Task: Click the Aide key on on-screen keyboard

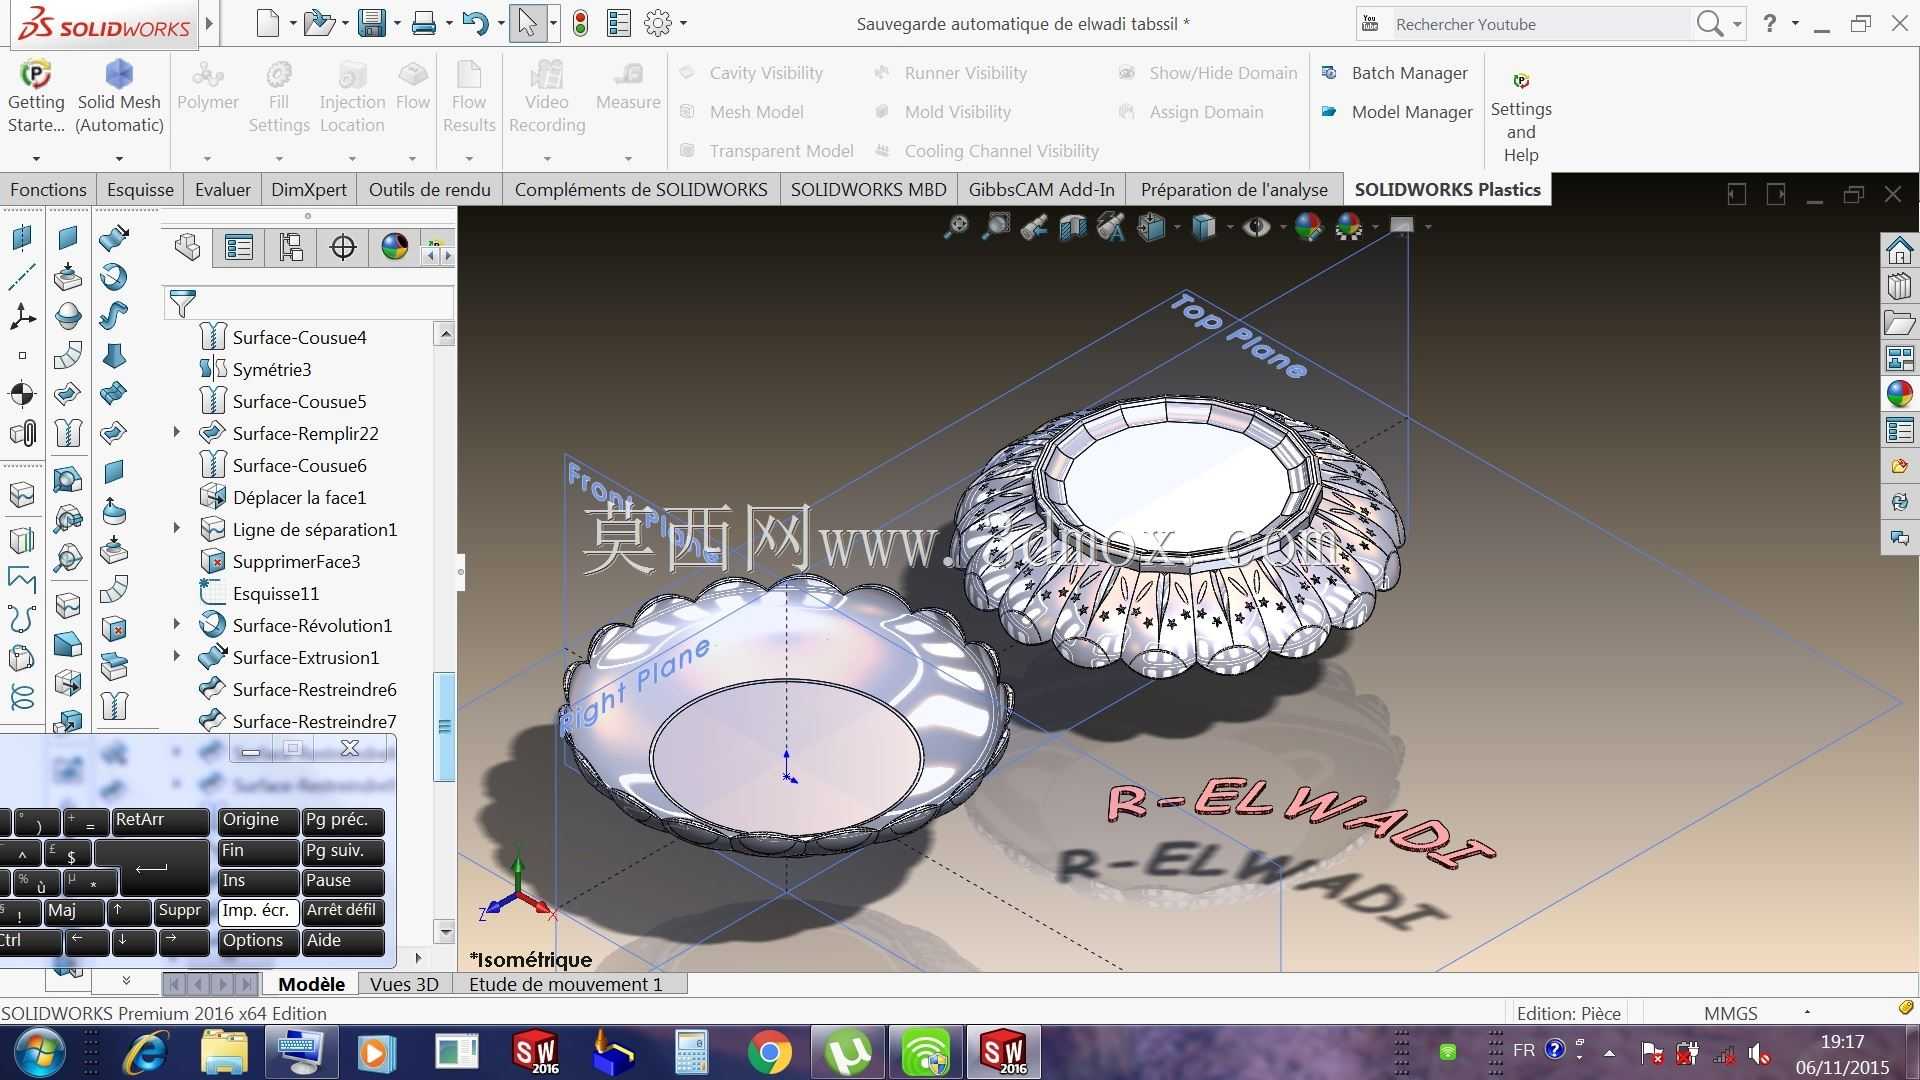Action: coord(343,941)
